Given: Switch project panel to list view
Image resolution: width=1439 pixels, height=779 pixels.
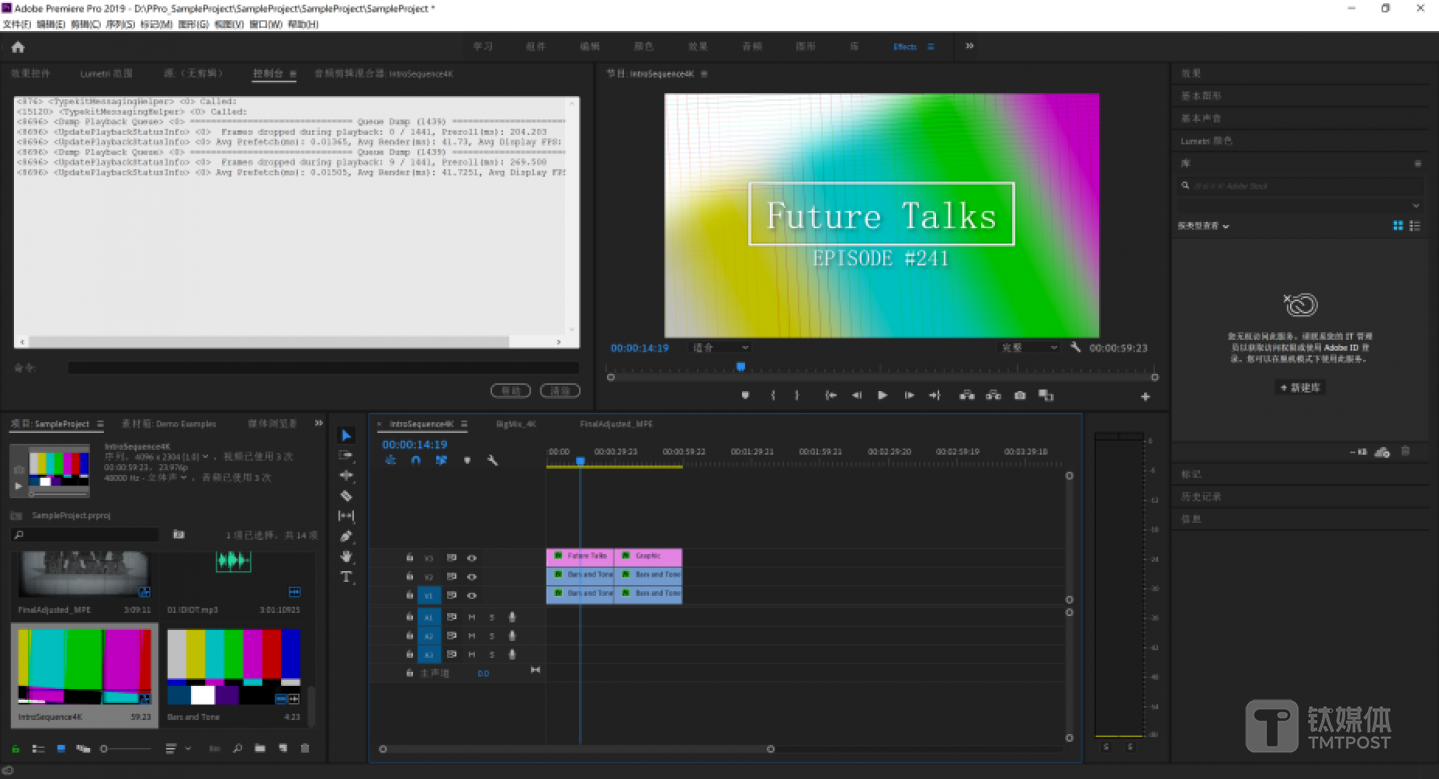Looking at the screenshot, I should pos(38,748).
